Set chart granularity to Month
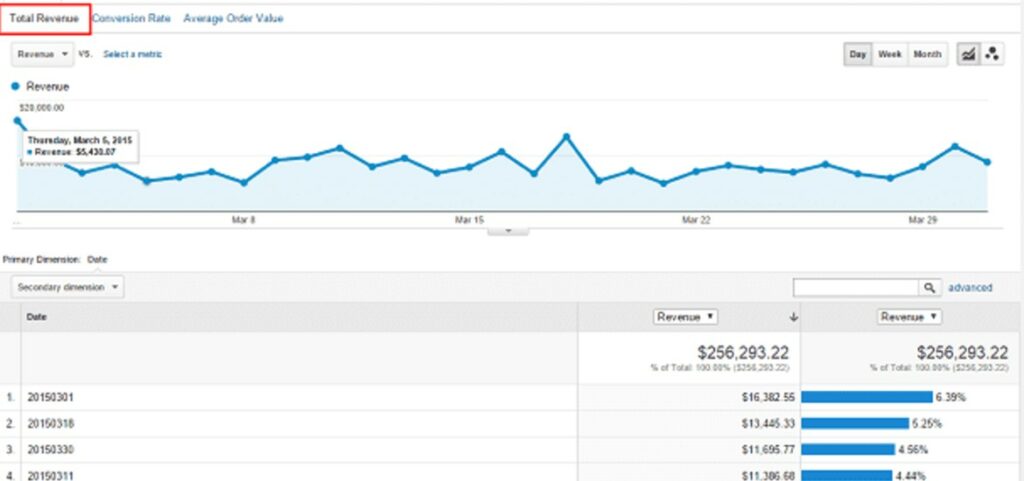 point(927,54)
